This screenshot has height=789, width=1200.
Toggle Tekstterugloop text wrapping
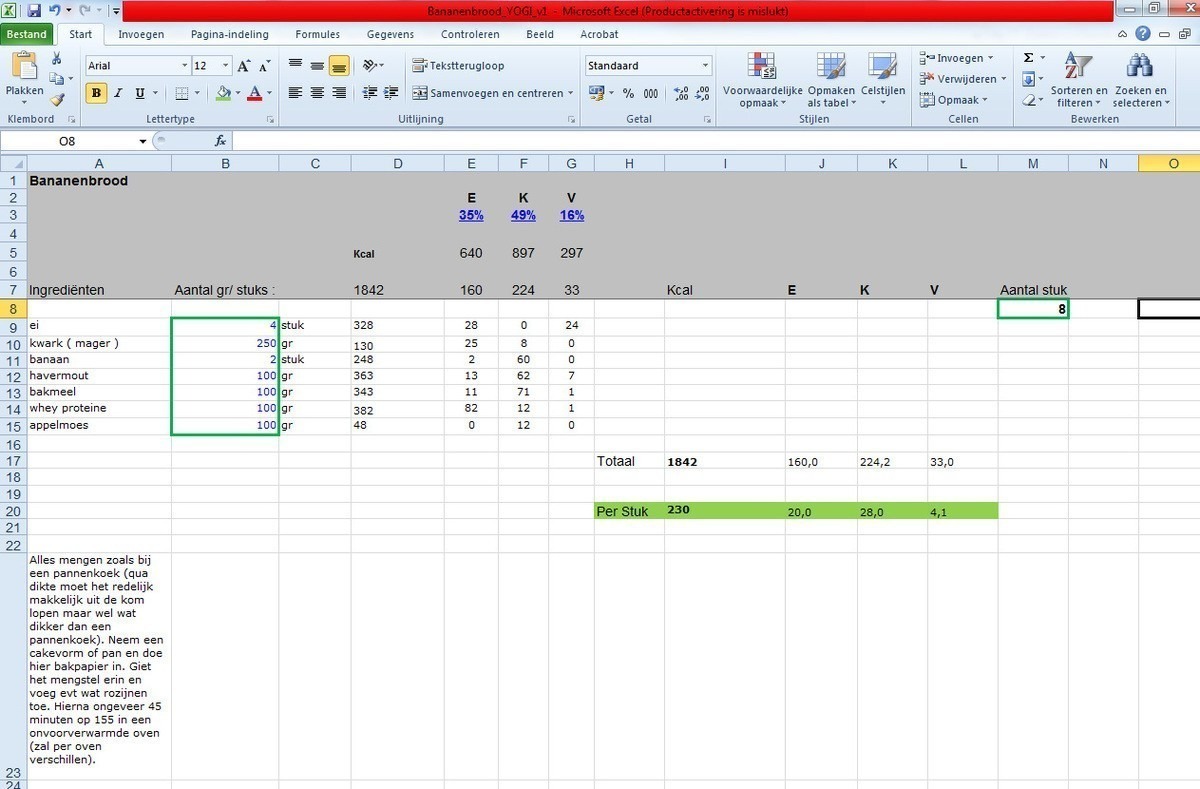(458, 66)
